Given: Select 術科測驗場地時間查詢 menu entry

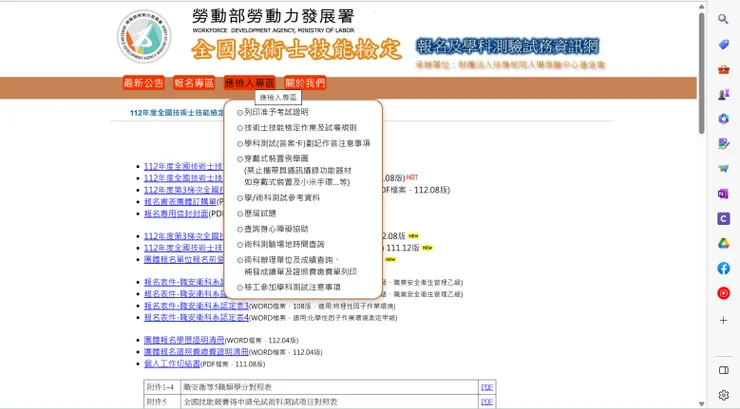Looking at the screenshot, I should (284, 244).
